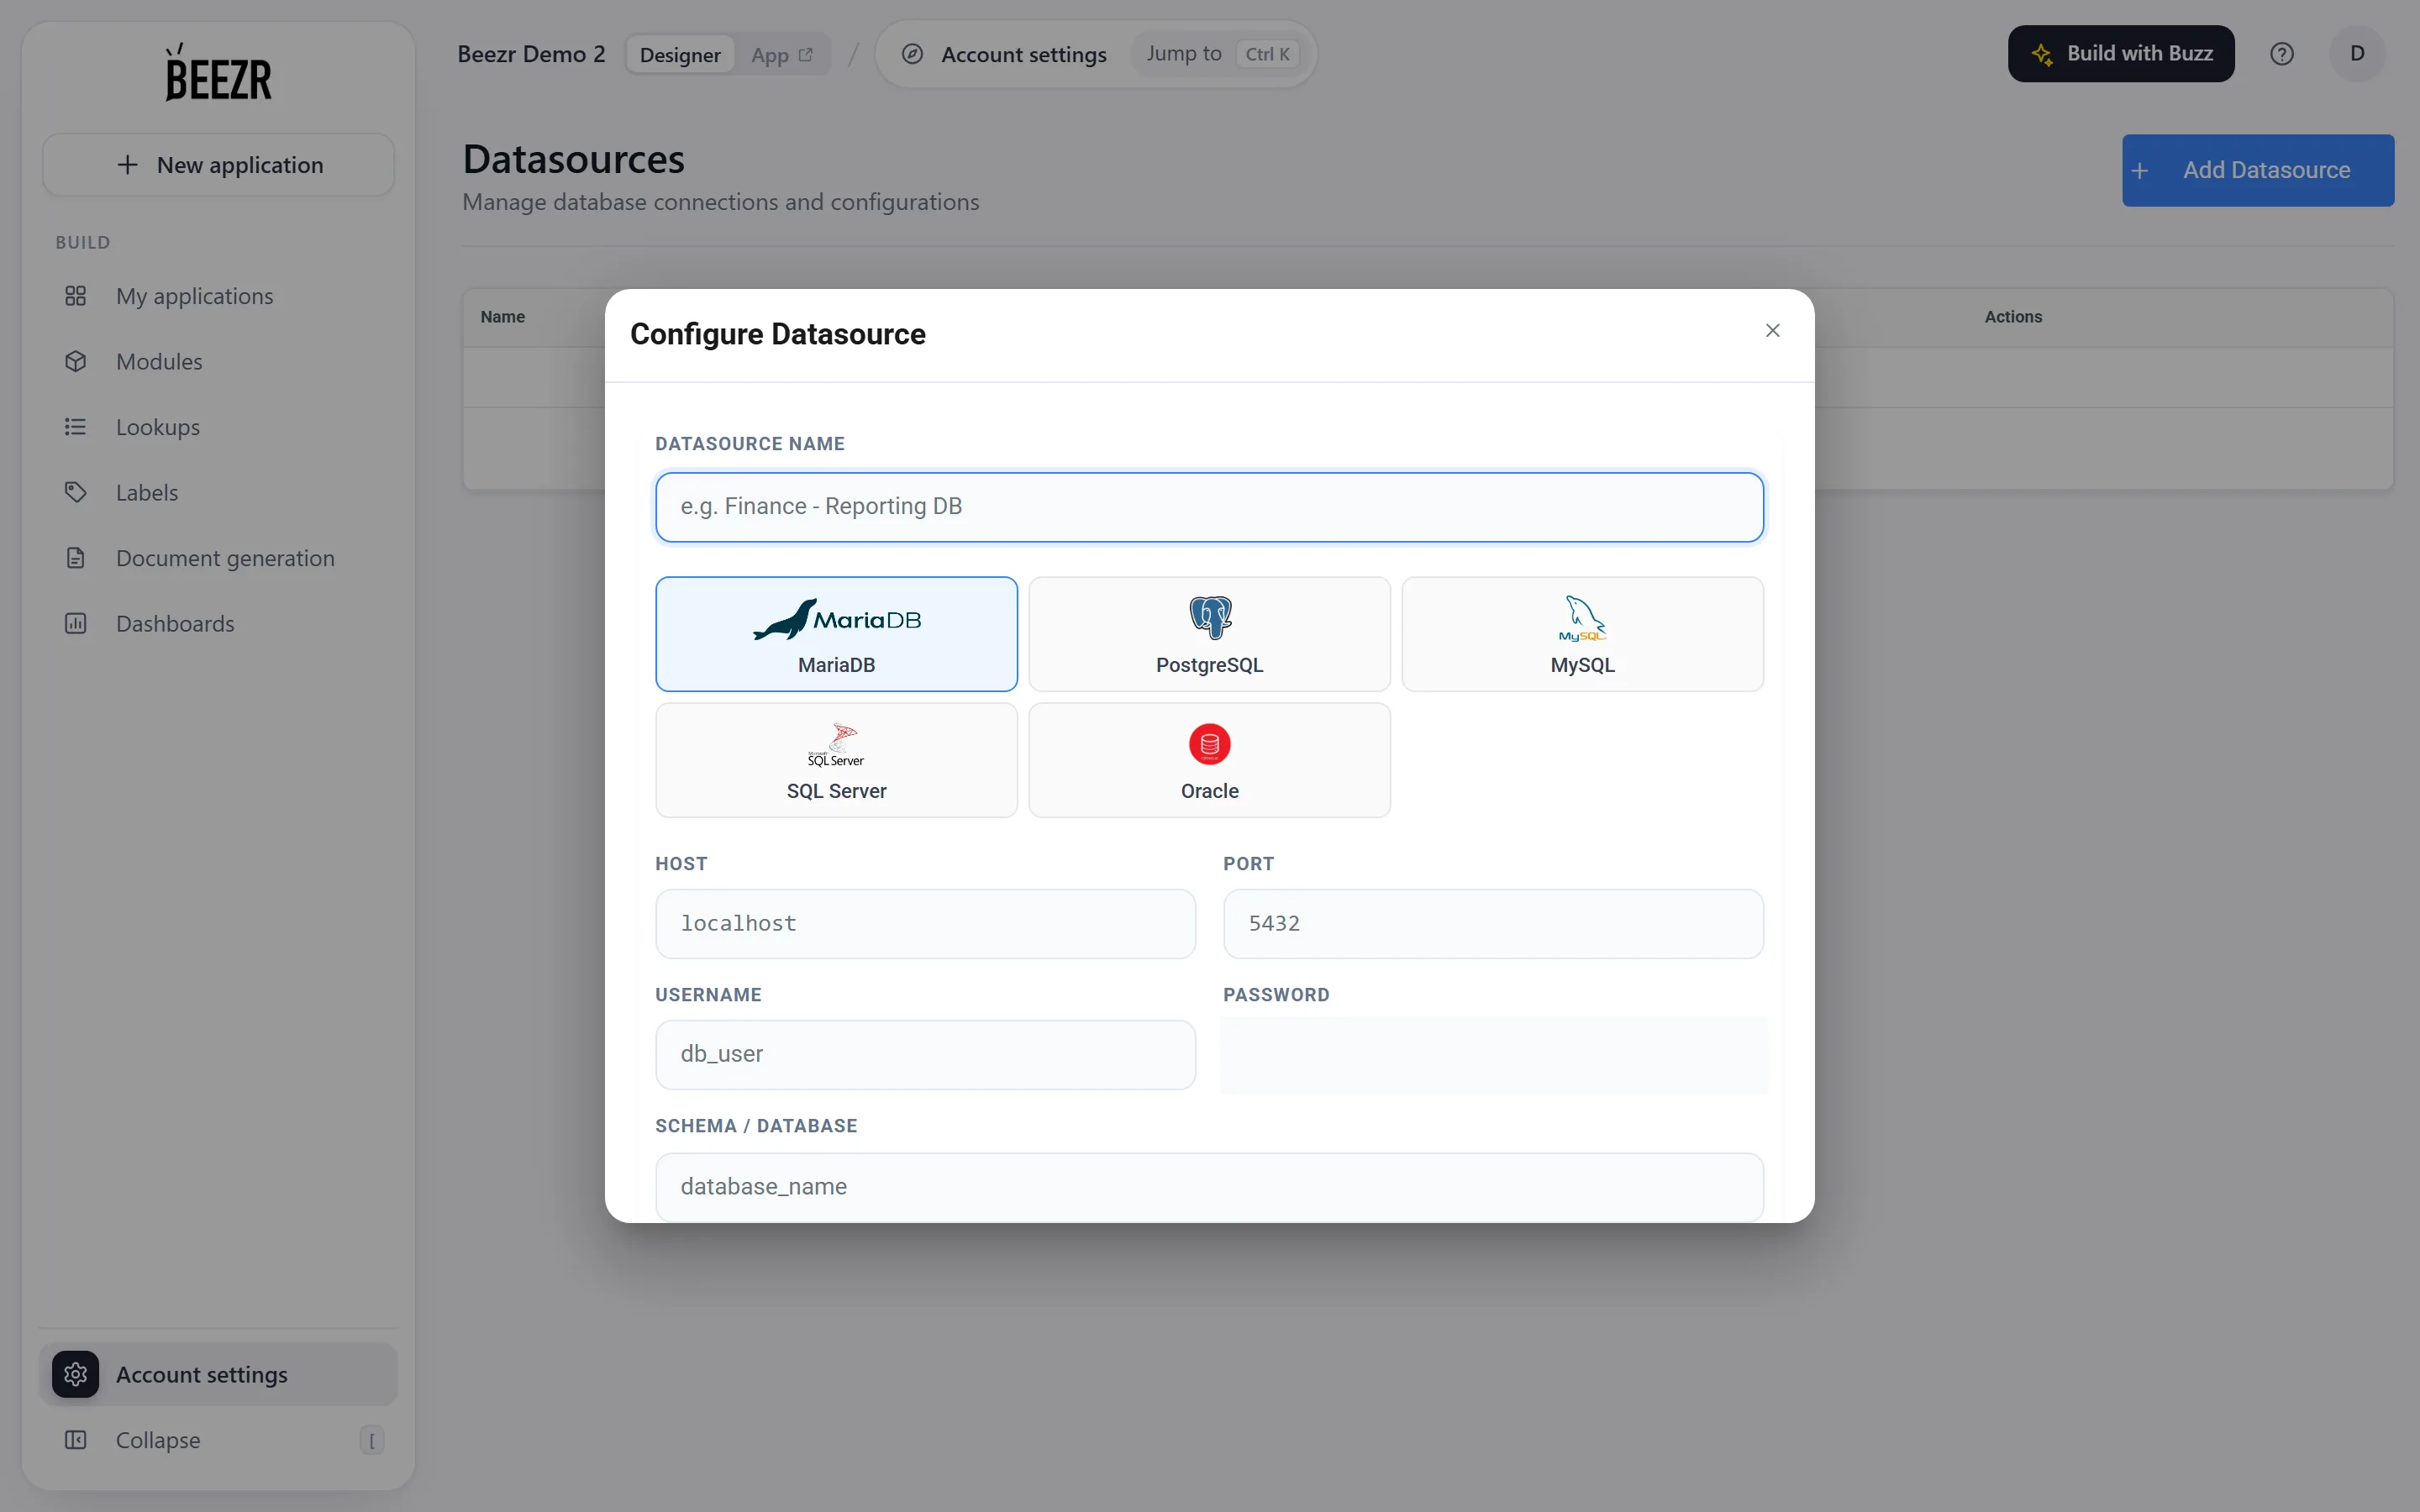Click the Lookups list icon
The width and height of the screenshot is (2420, 1512).
[x=76, y=427]
